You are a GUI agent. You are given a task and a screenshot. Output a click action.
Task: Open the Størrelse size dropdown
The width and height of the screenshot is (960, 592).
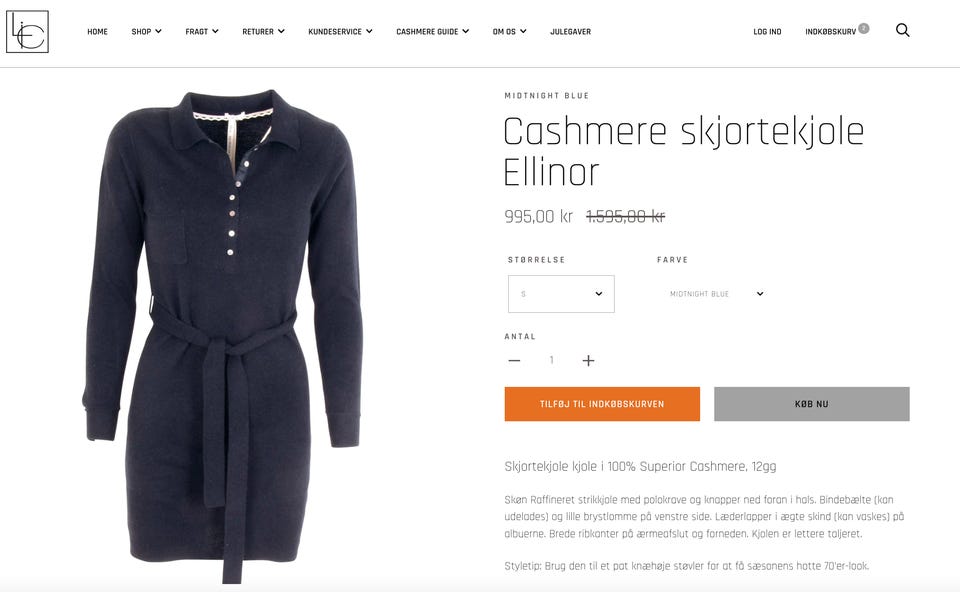pos(561,294)
